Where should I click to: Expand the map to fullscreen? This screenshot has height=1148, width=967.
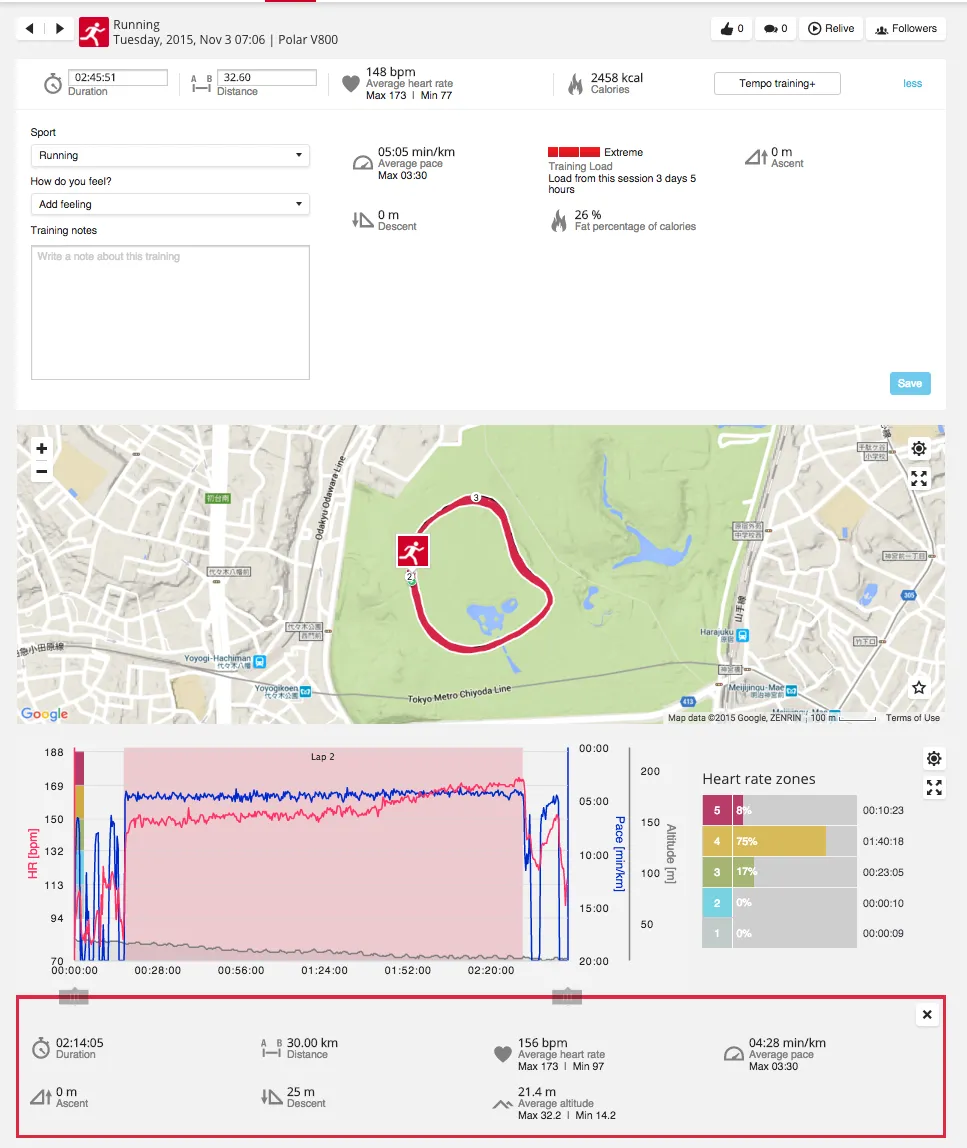pyautogui.click(x=919, y=479)
